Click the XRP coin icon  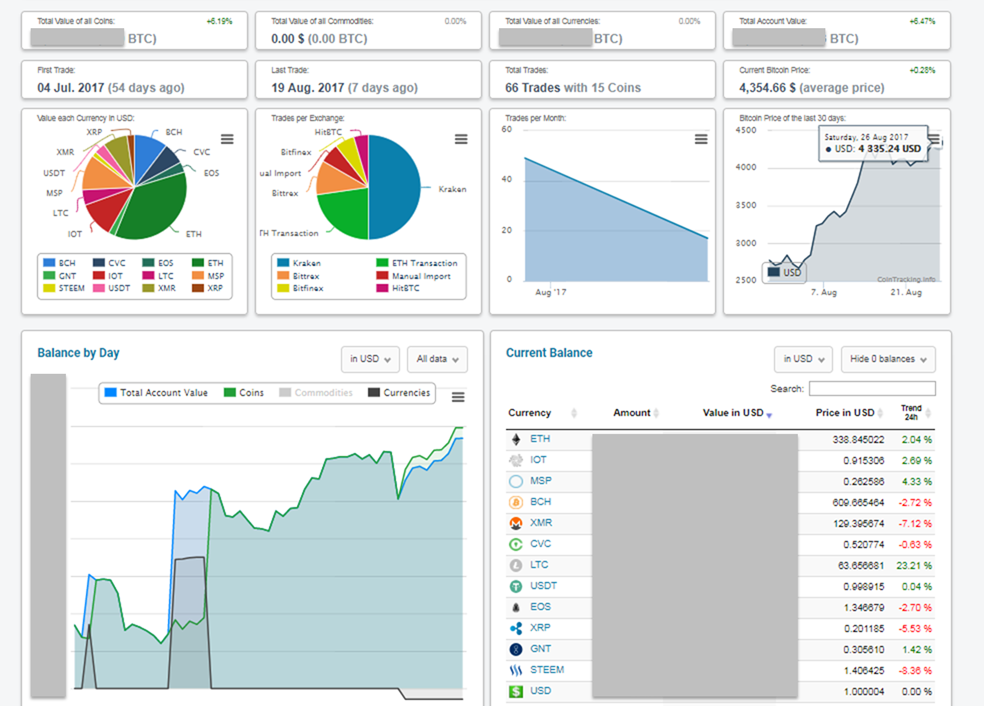click(x=516, y=628)
